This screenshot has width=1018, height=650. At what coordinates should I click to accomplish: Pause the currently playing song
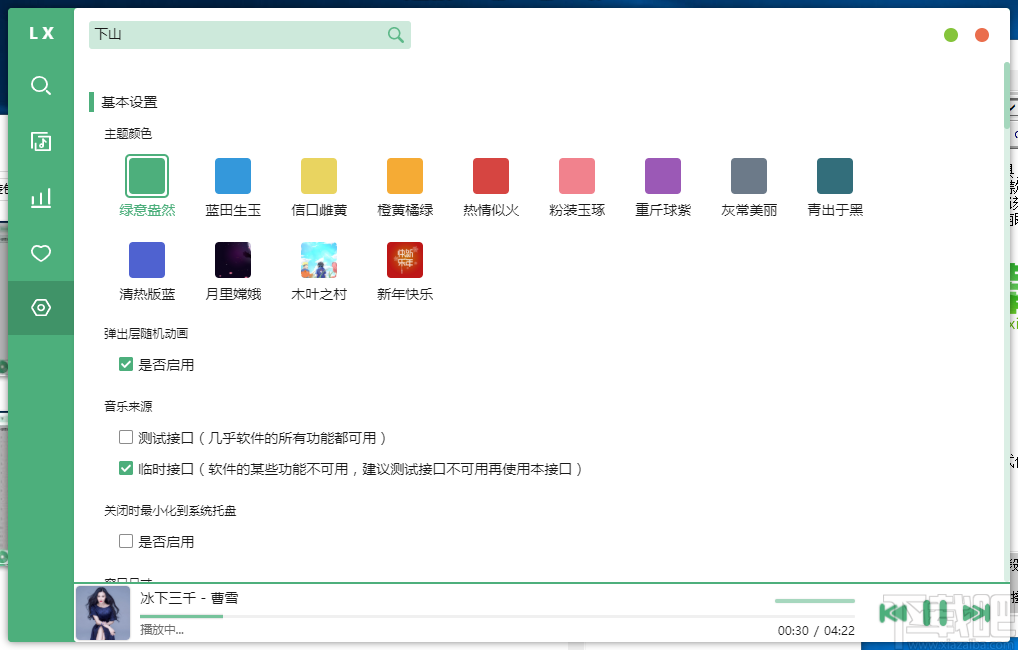pyautogui.click(x=935, y=612)
